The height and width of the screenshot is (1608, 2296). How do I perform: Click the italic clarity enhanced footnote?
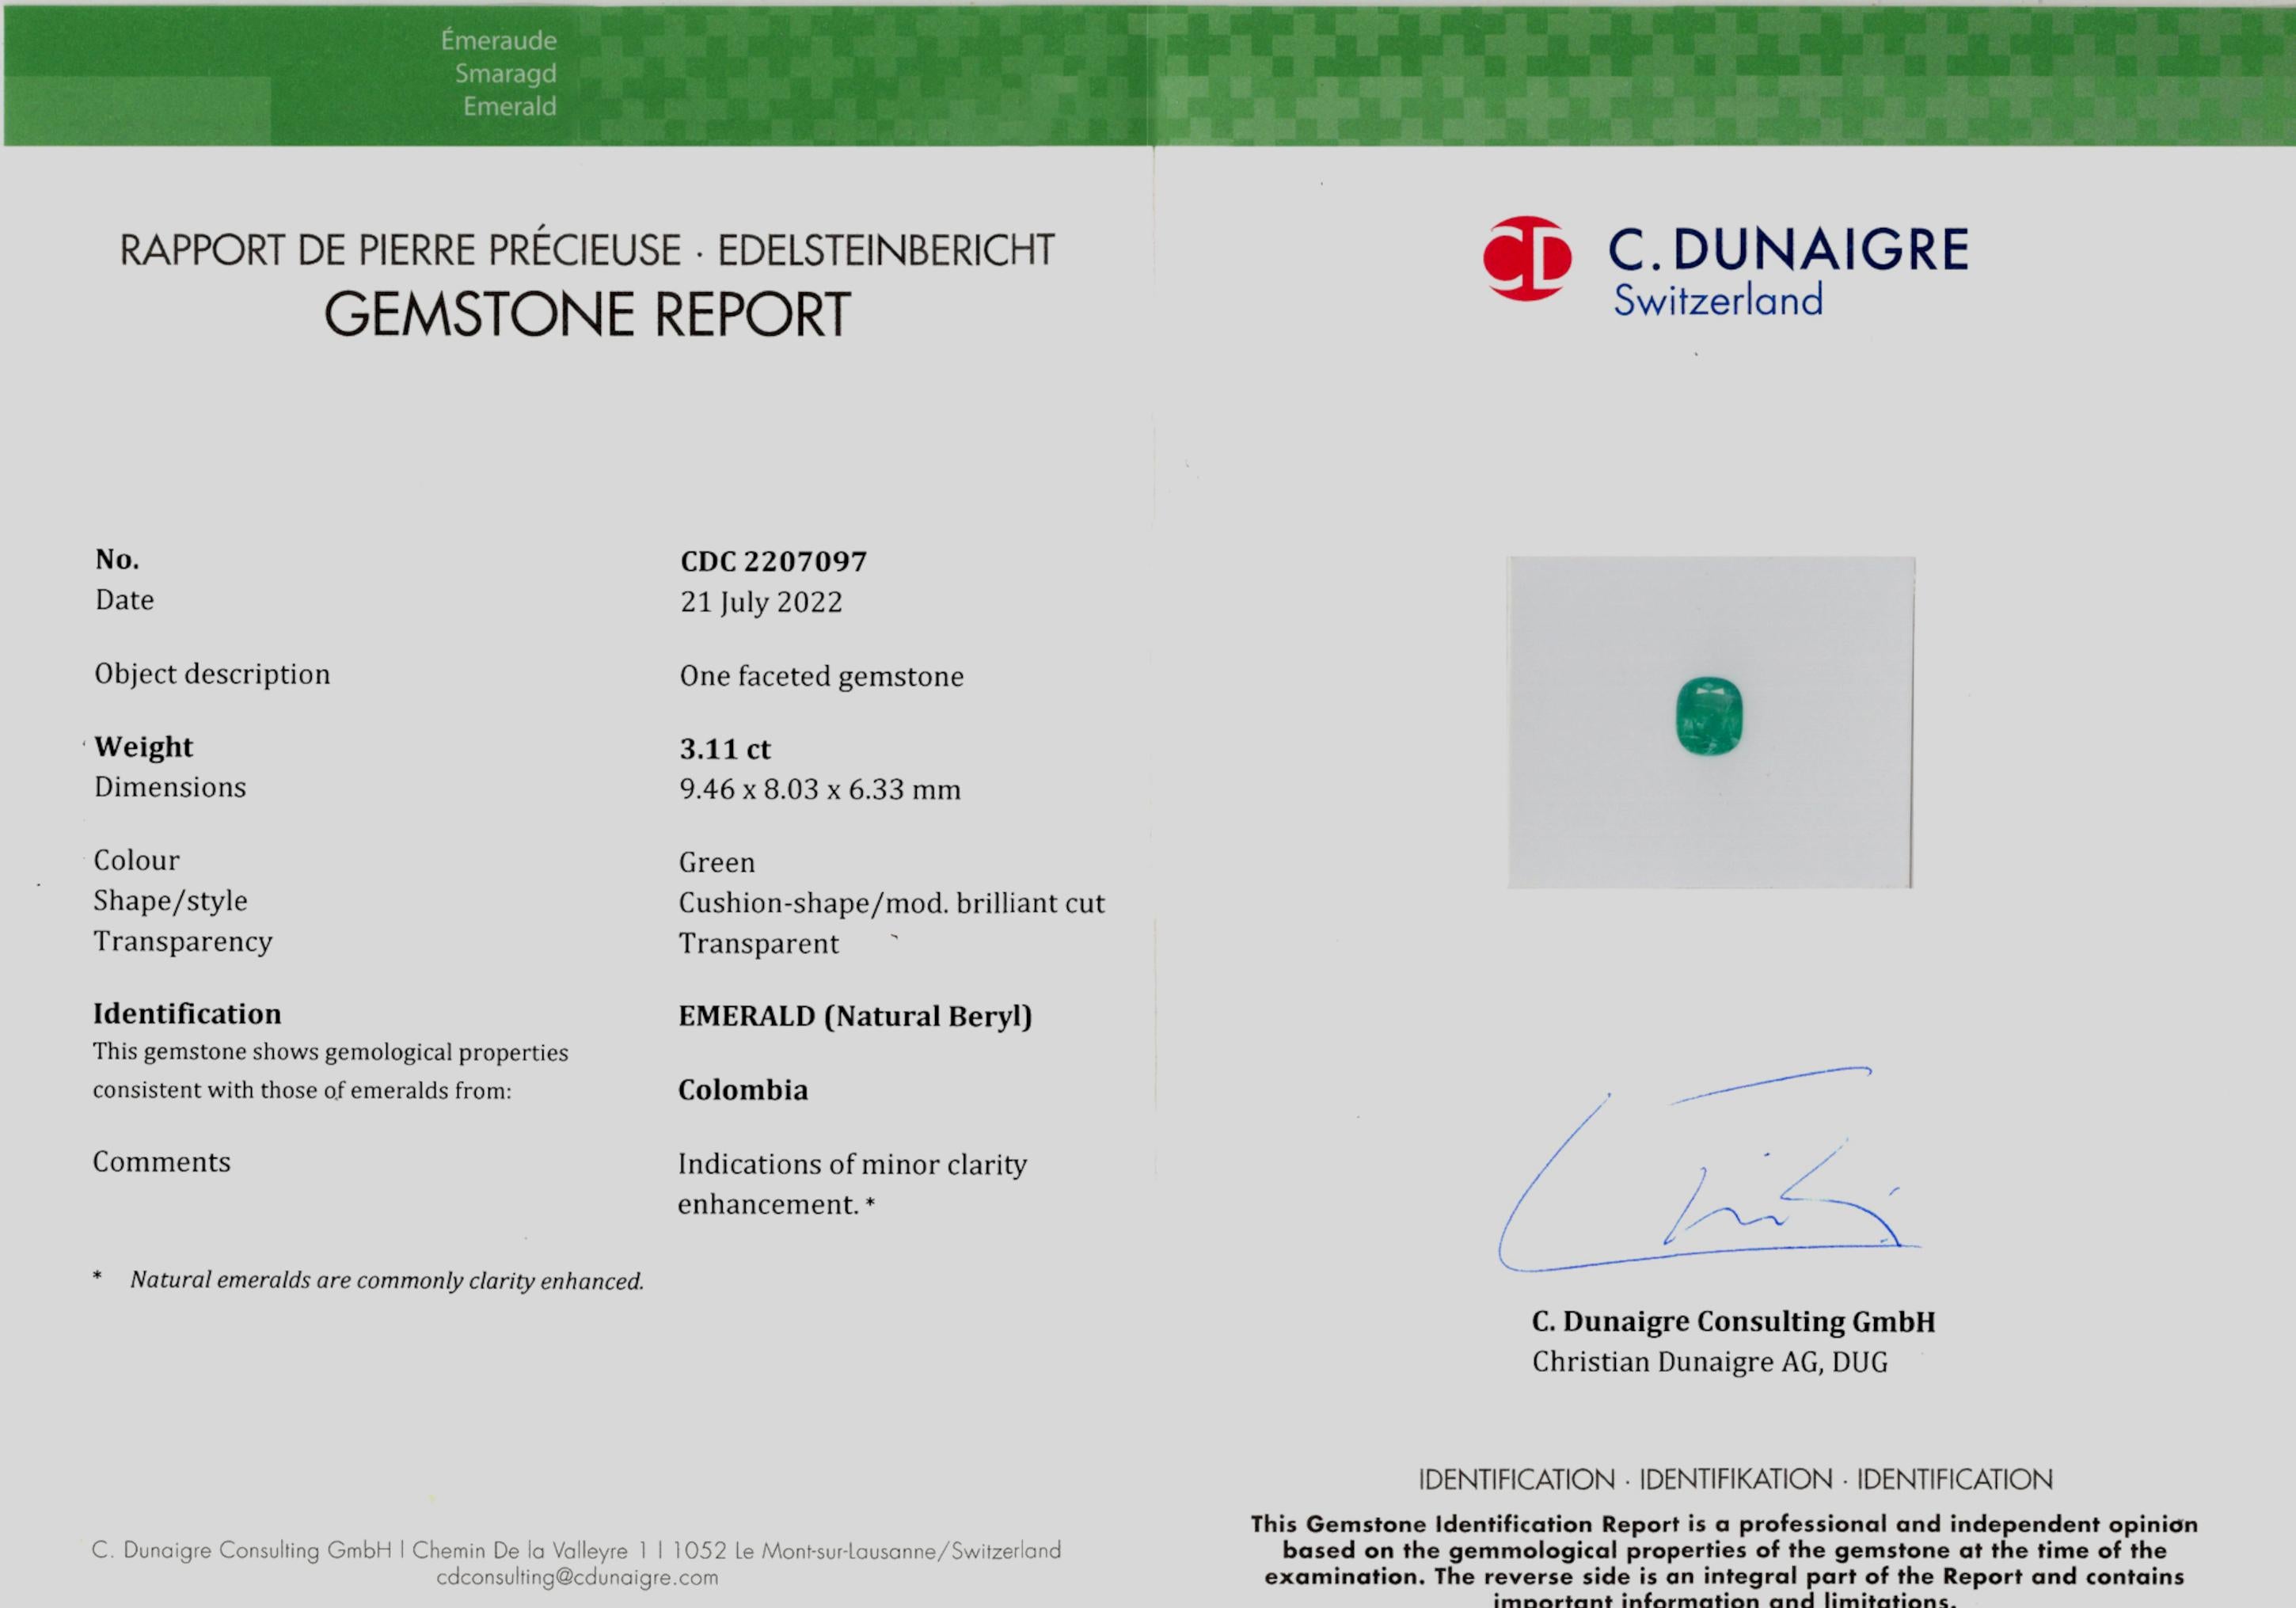386,1280
